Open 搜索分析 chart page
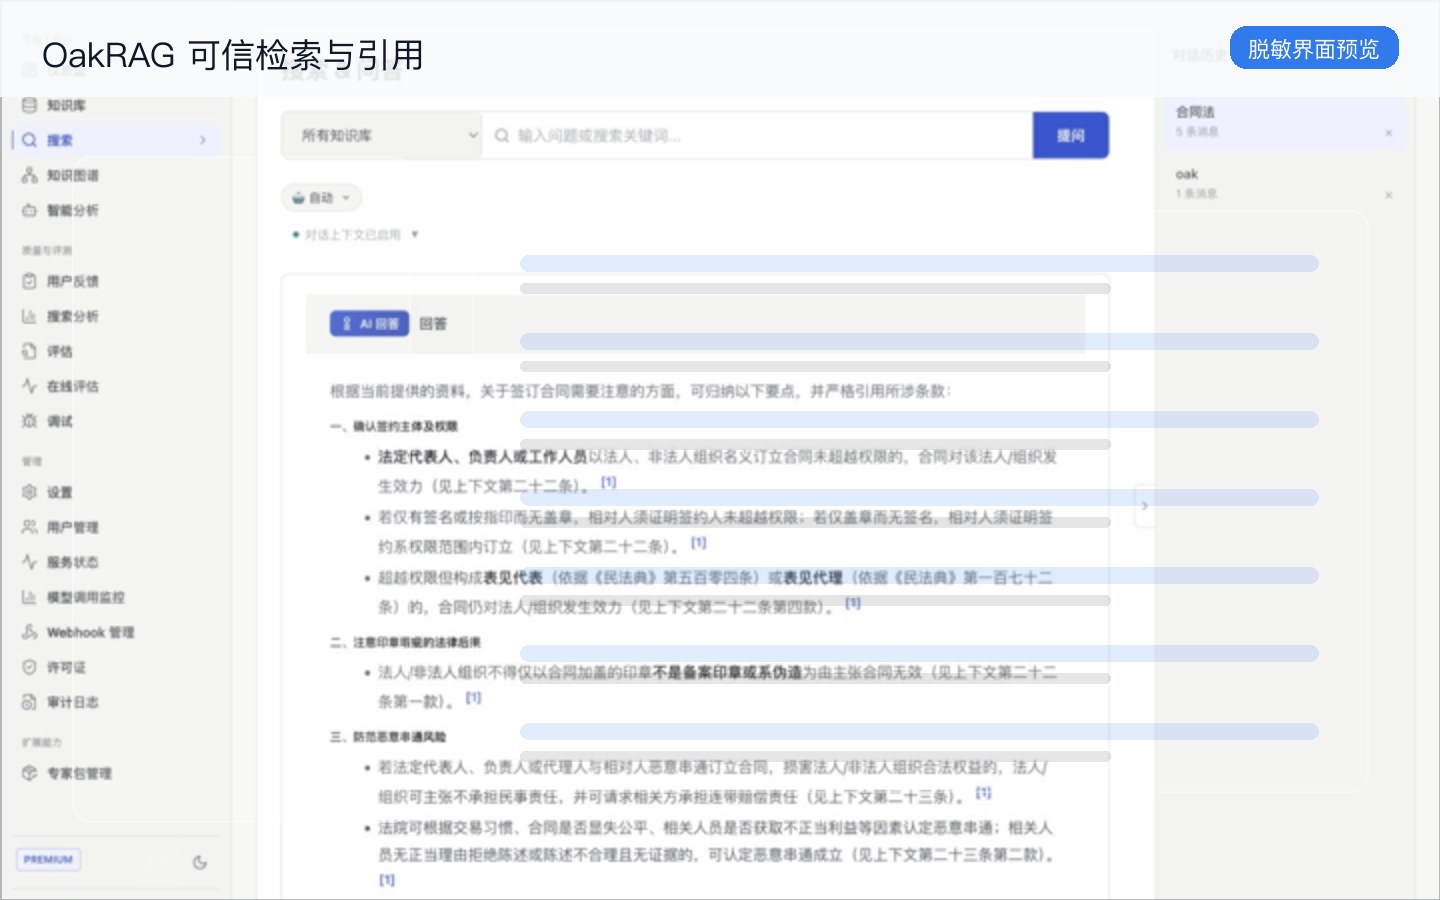The width and height of the screenshot is (1440, 900). pos(72,316)
